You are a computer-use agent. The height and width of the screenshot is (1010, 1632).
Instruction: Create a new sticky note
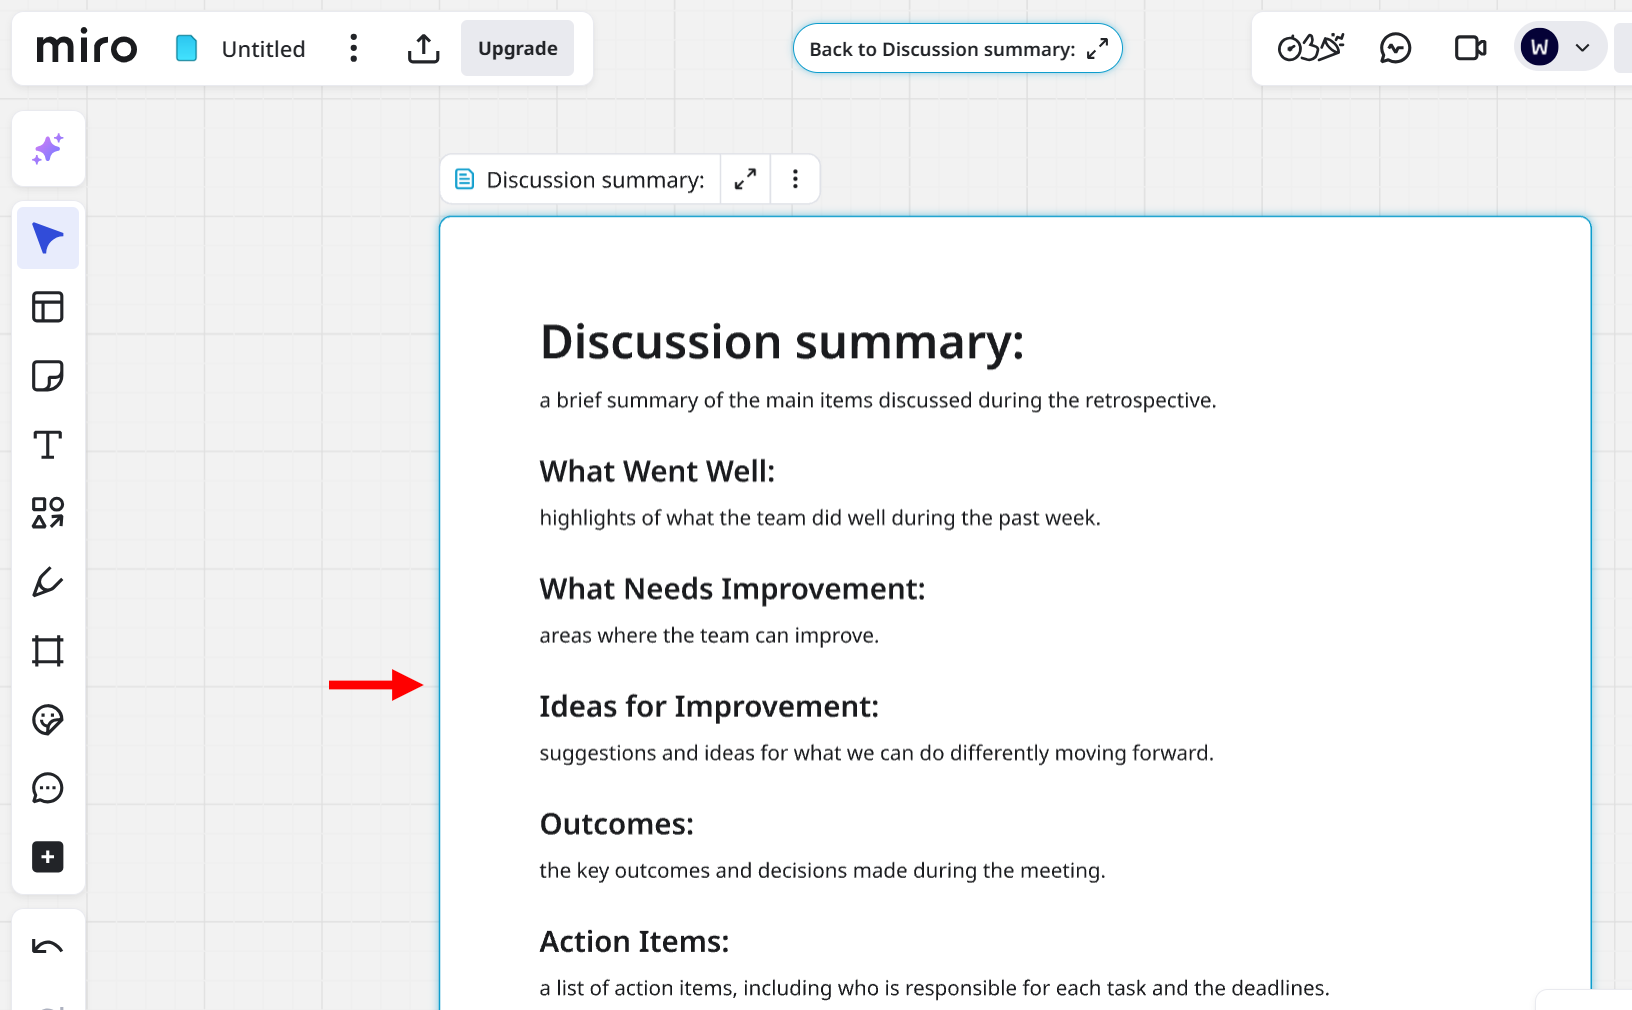point(48,376)
